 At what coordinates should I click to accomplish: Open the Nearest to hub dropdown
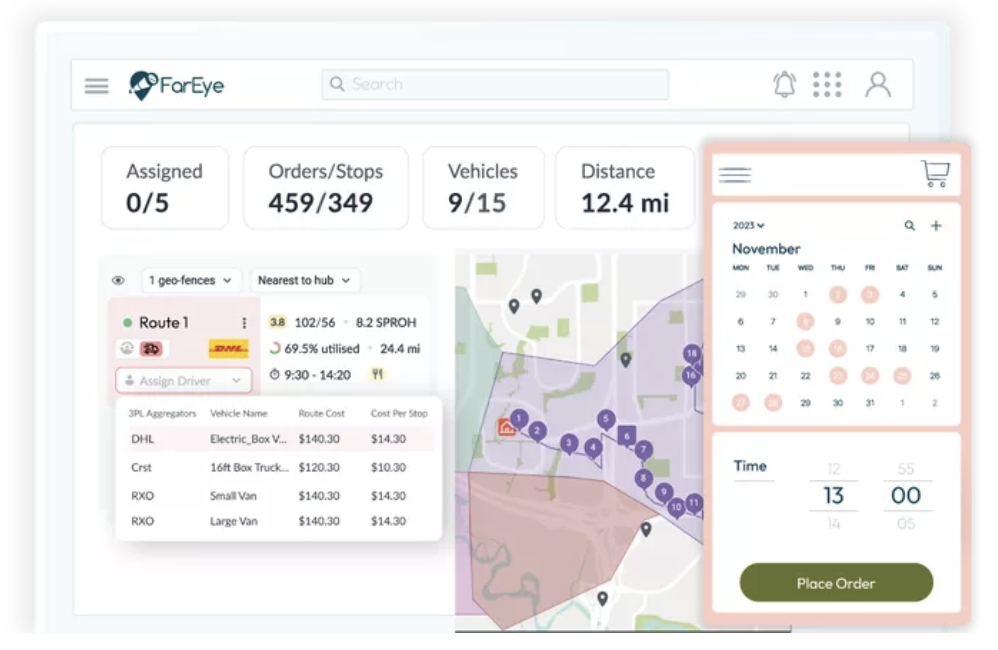(x=304, y=280)
